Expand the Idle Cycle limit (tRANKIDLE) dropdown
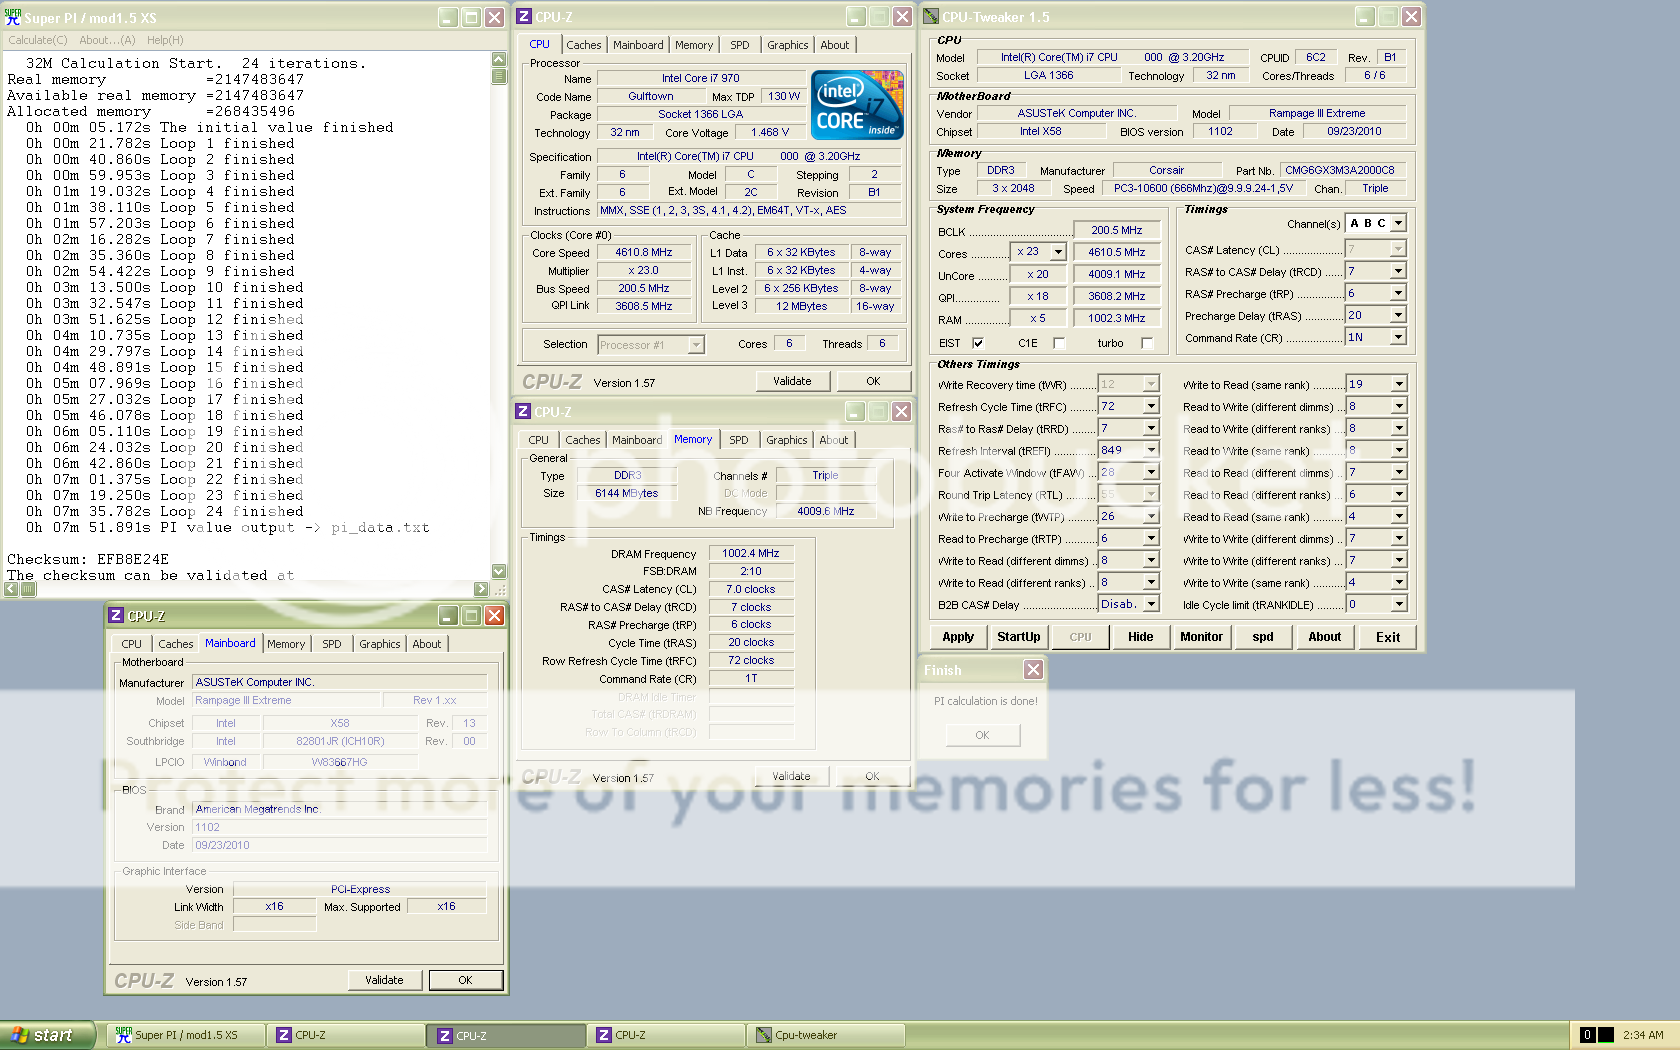 (1399, 604)
